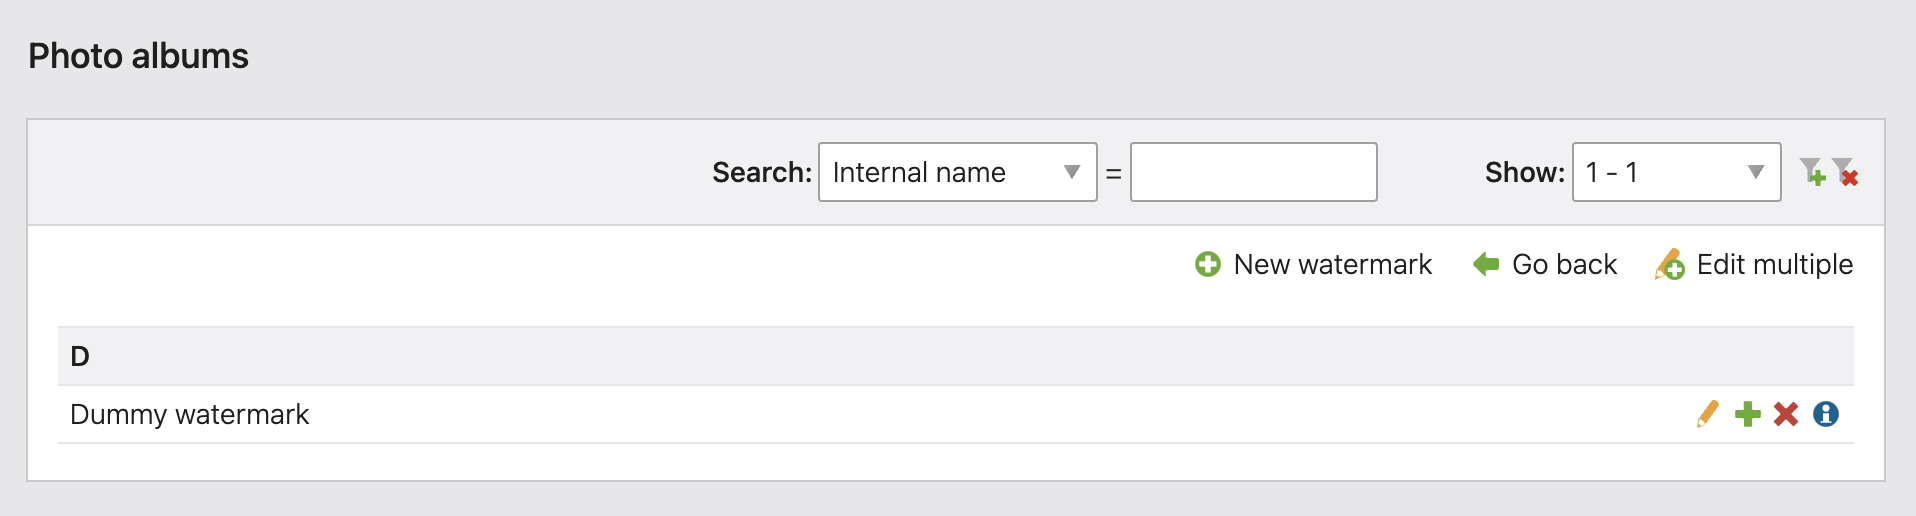Select the Dummy watermark row name
1916x516 pixels.
(189, 414)
